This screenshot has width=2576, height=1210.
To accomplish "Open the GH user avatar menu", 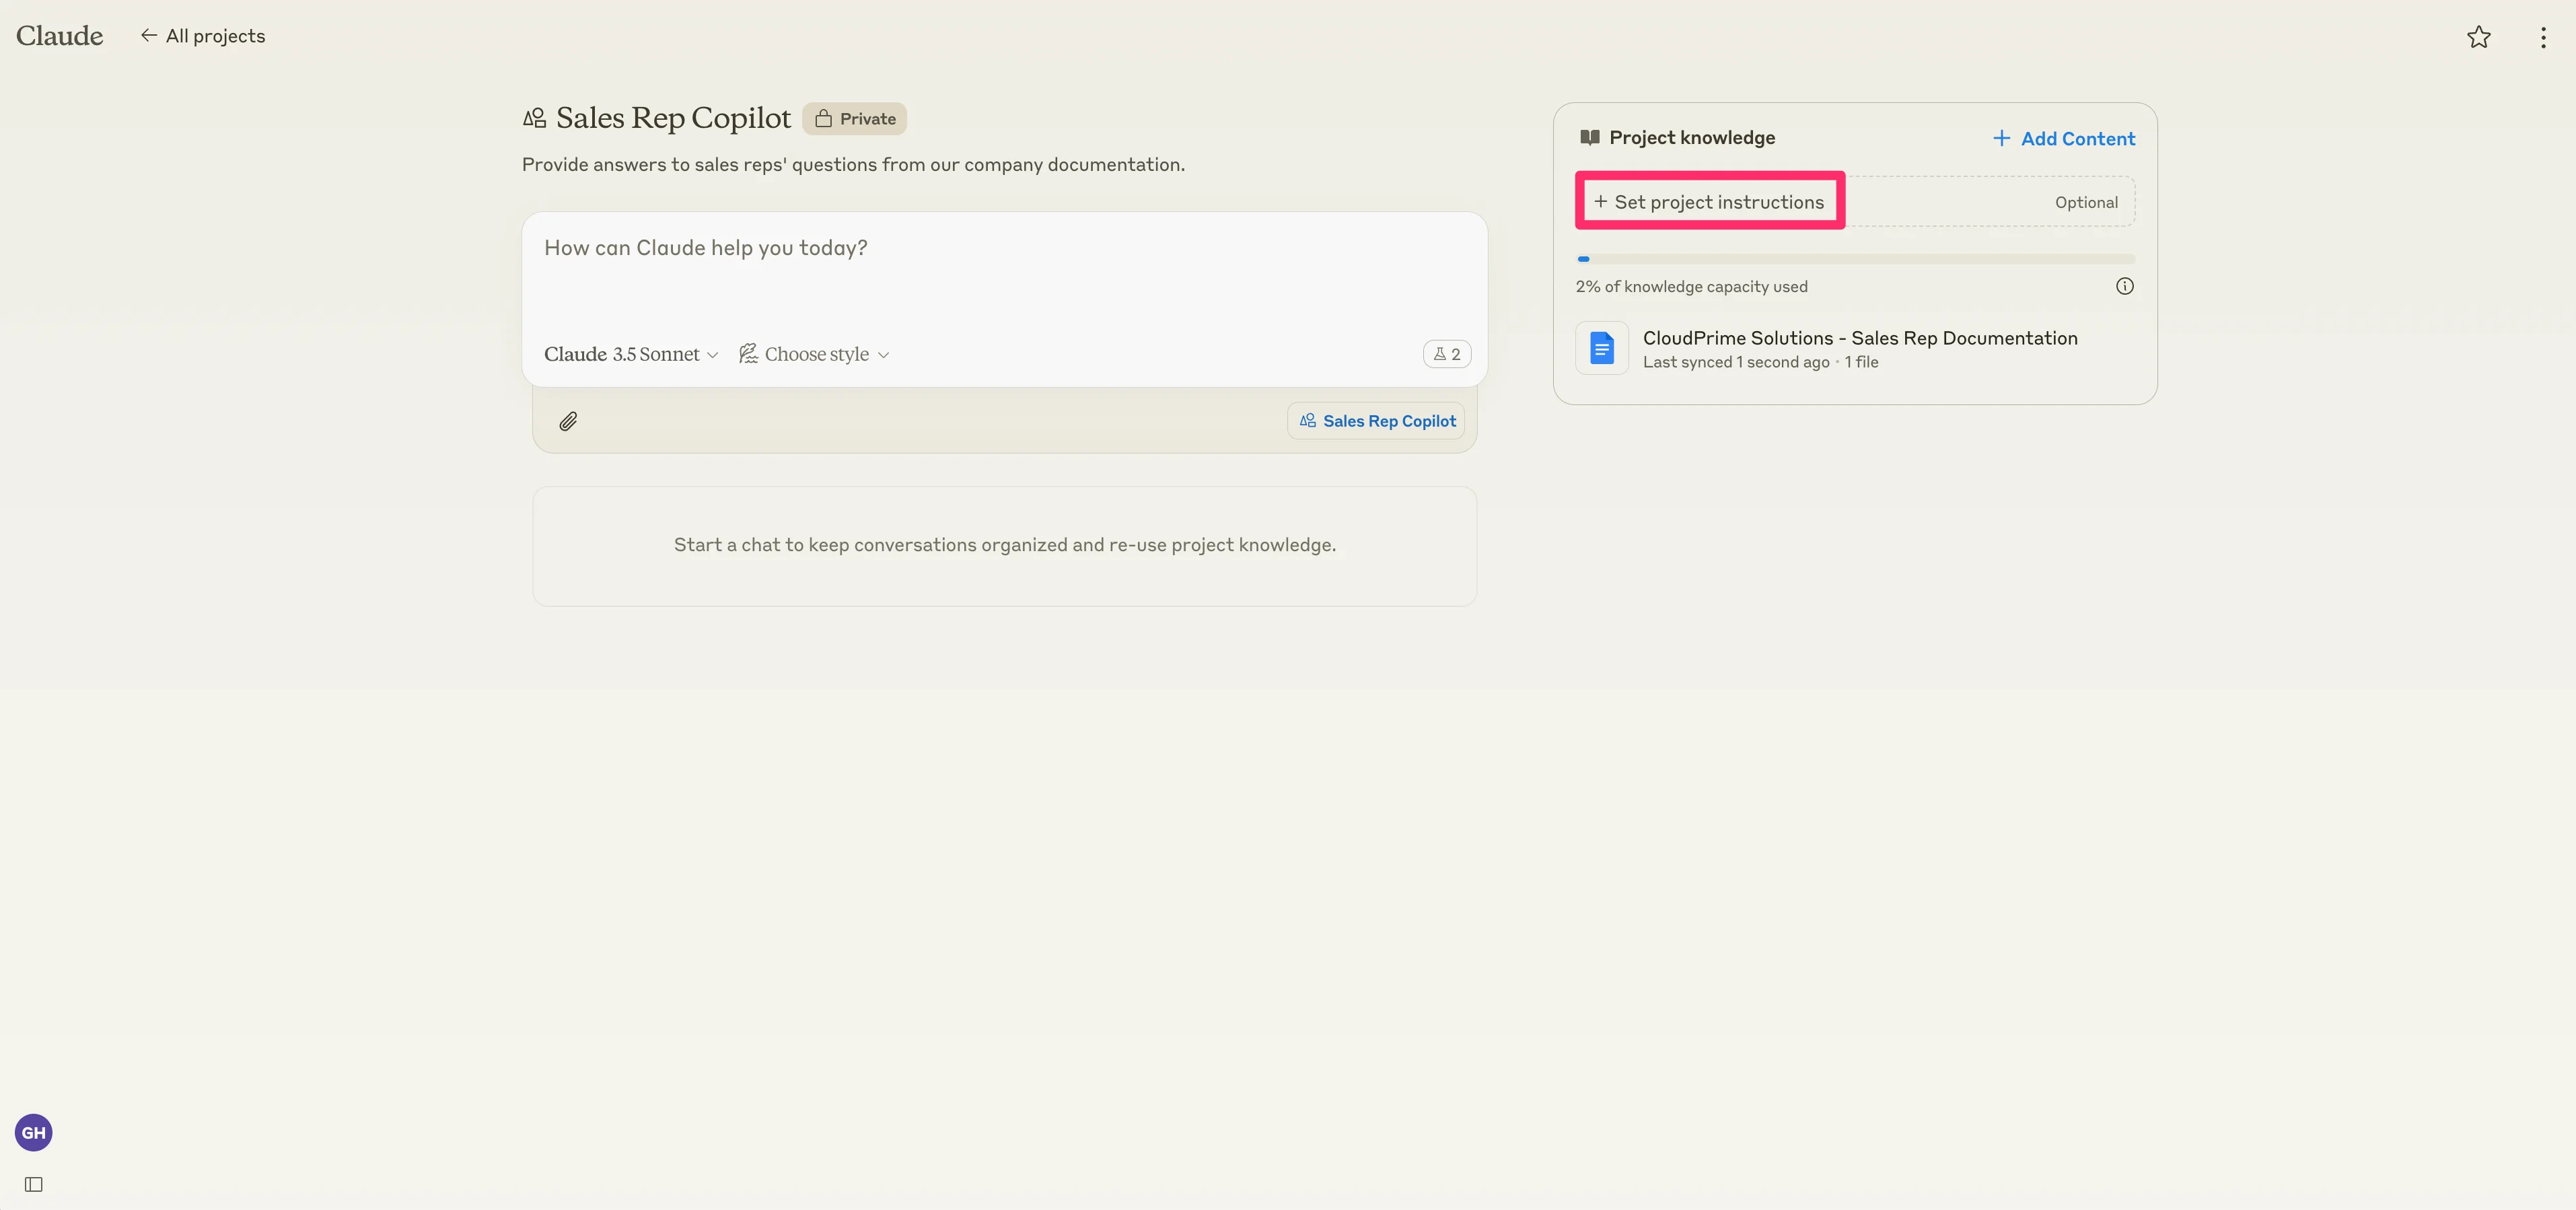I will 33,1132.
